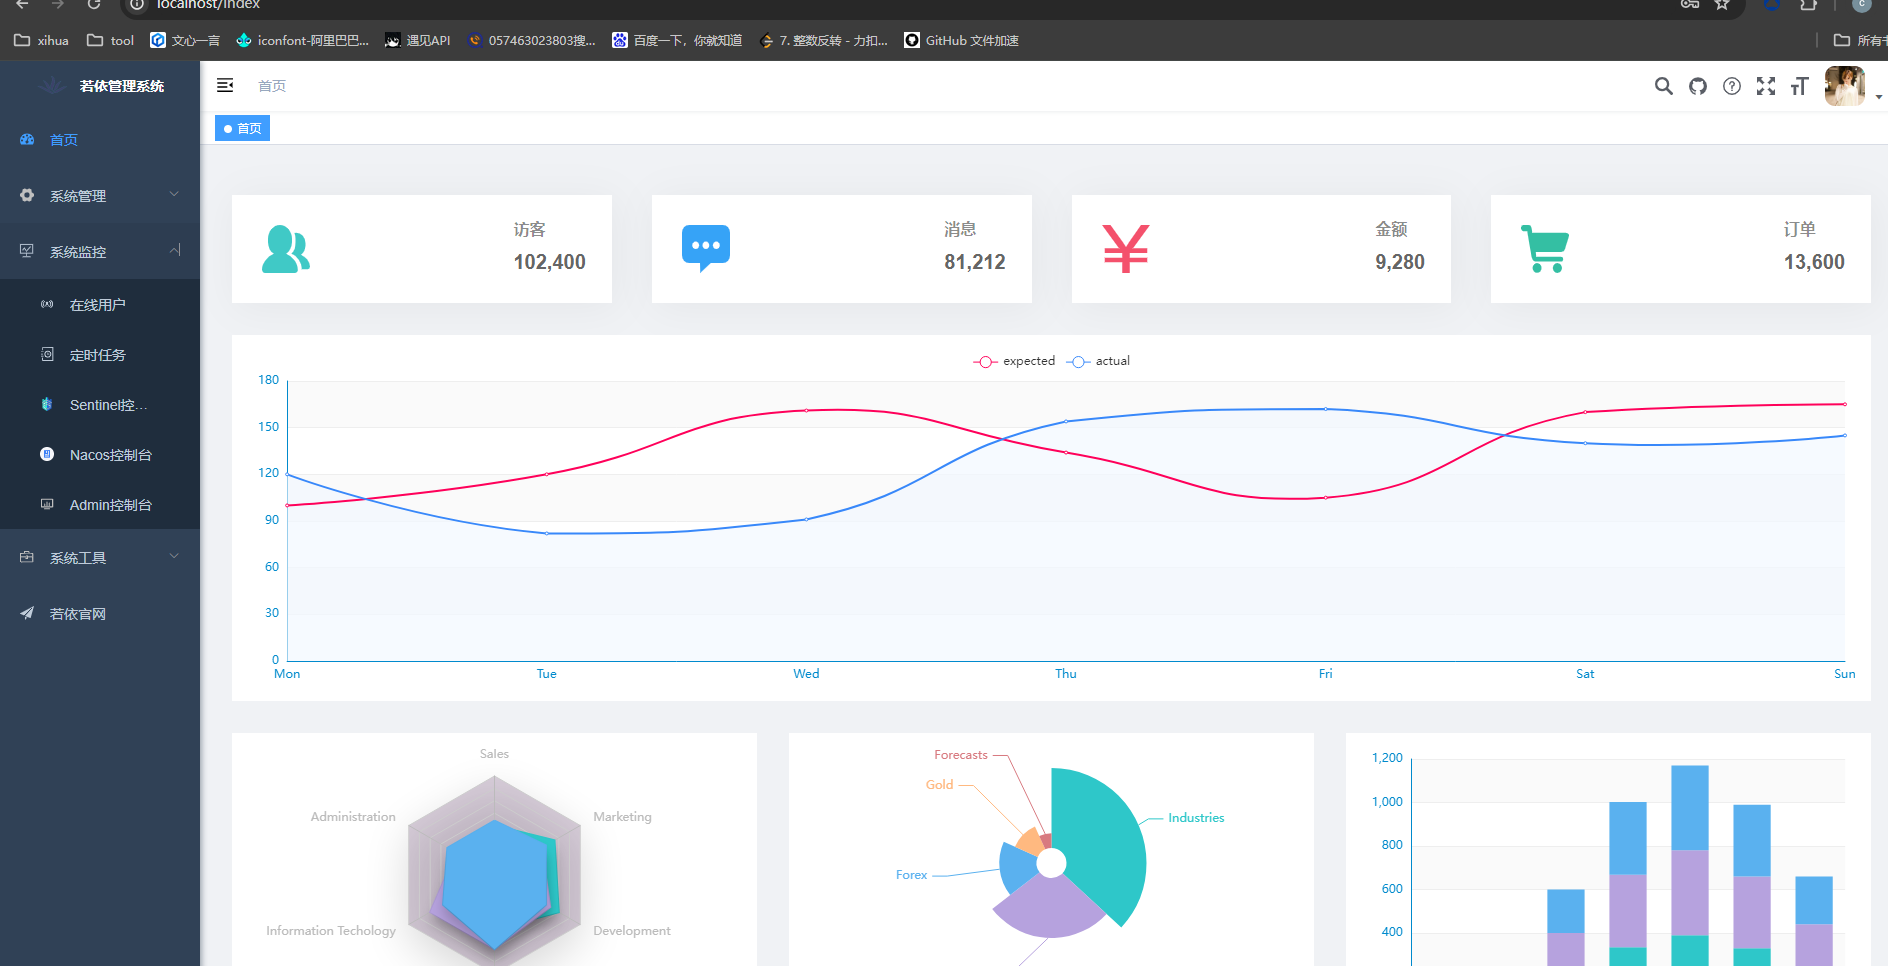
Task: Toggle the actual series in the chart legend
Action: (1098, 361)
